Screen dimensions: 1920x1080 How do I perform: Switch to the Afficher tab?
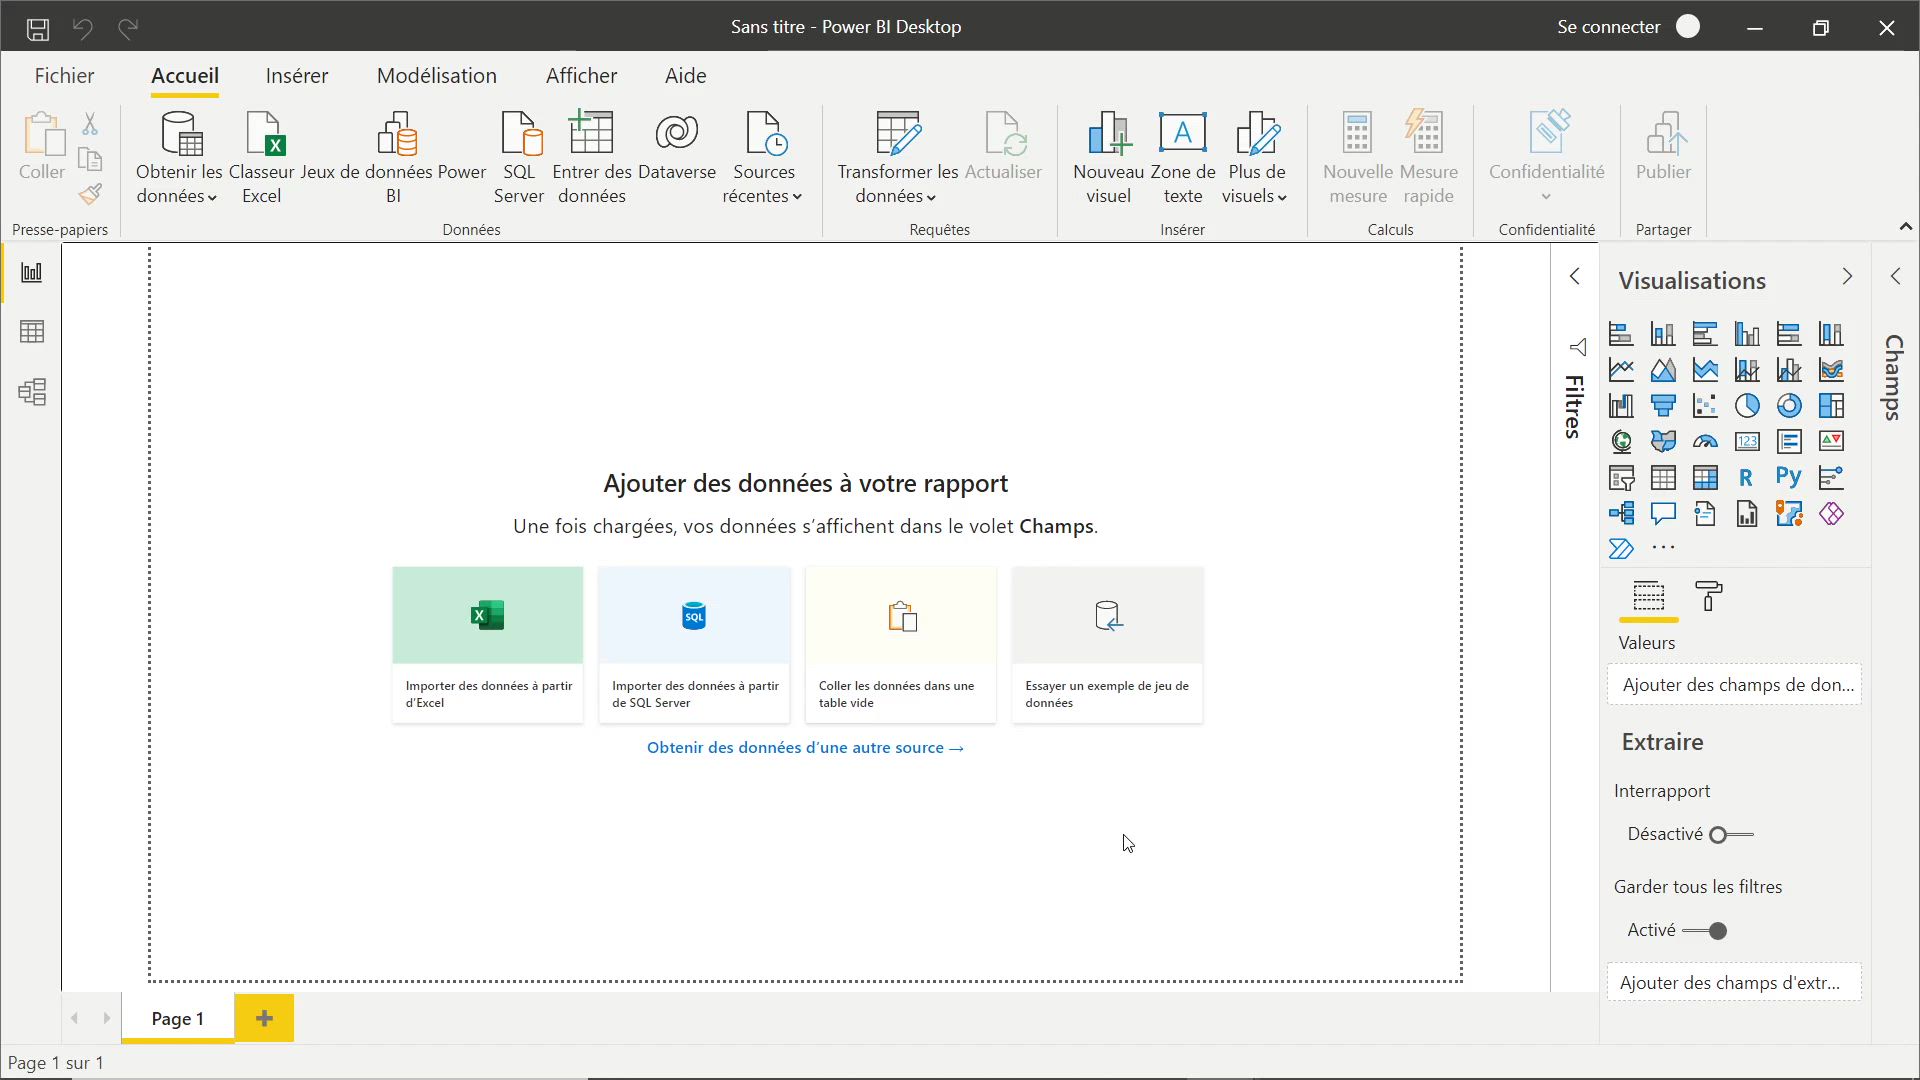click(581, 76)
